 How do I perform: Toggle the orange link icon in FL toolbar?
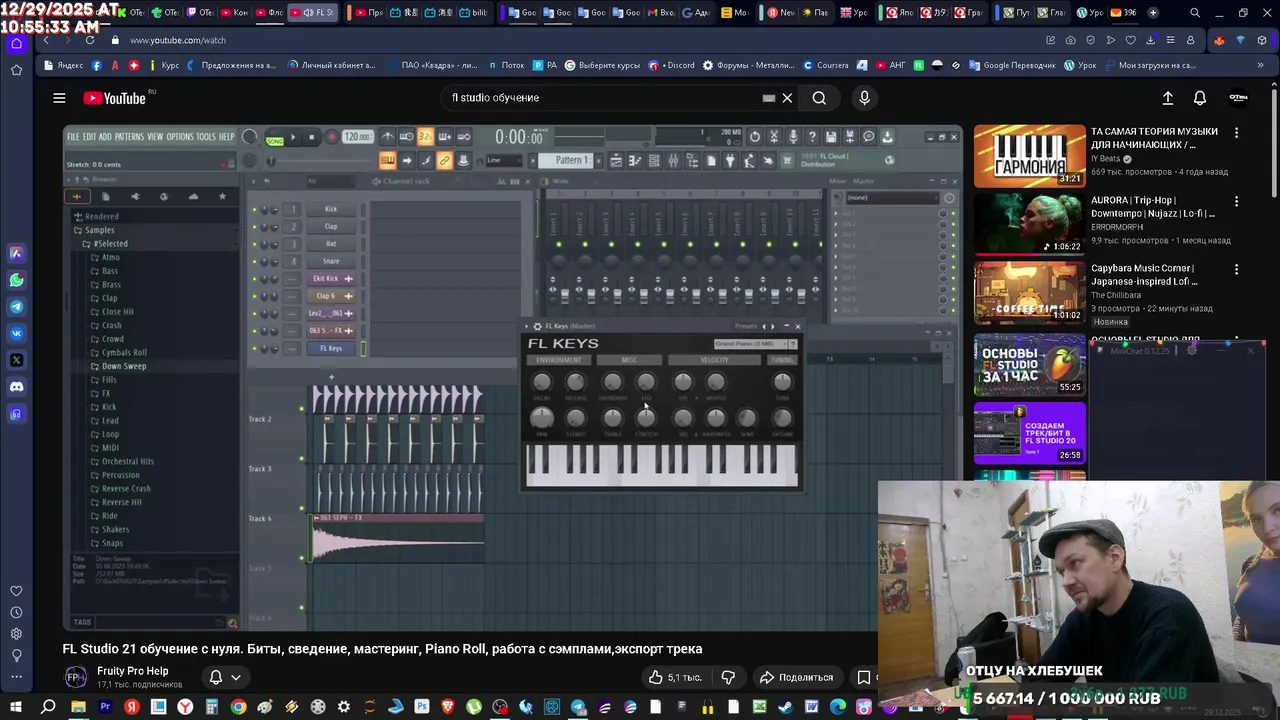pos(444,160)
